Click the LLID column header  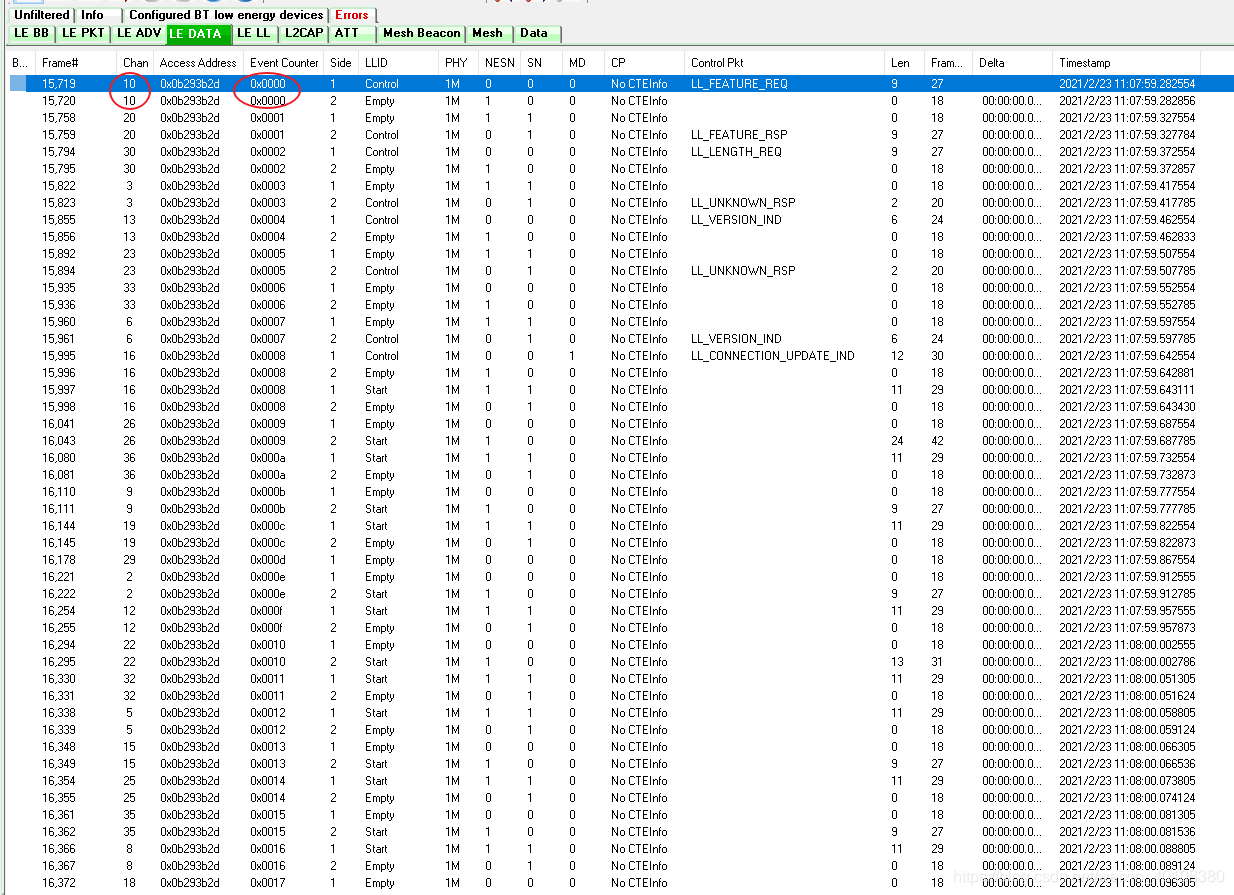(x=399, y=63)
